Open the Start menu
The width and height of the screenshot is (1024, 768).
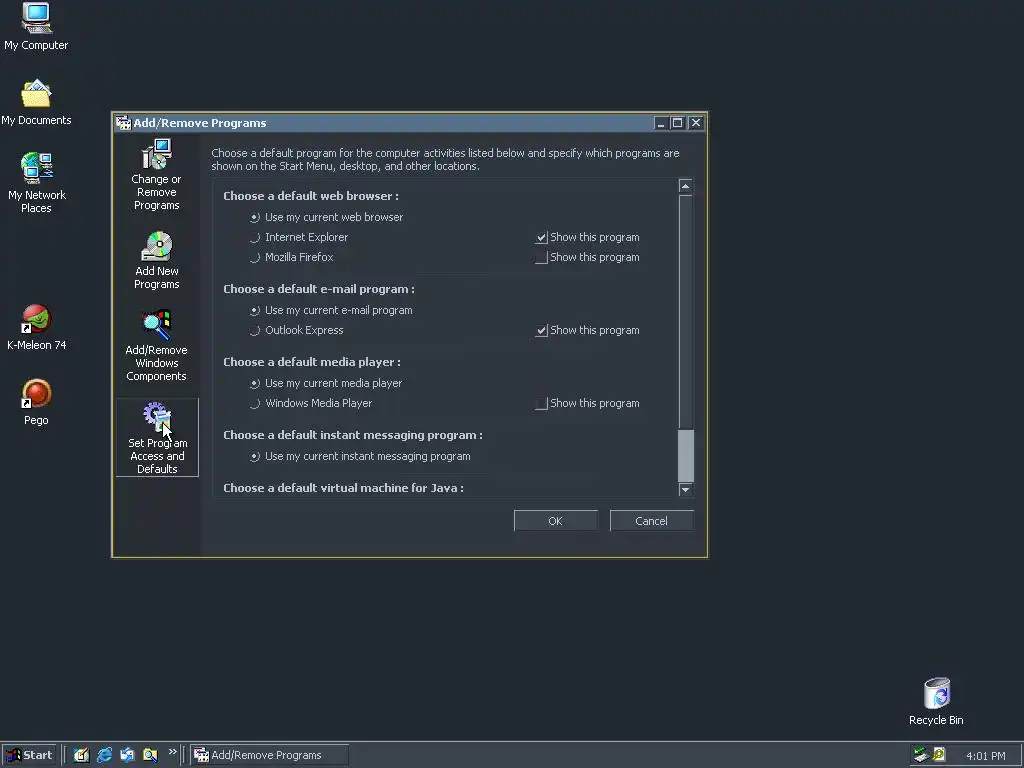[x=29, y=755]
